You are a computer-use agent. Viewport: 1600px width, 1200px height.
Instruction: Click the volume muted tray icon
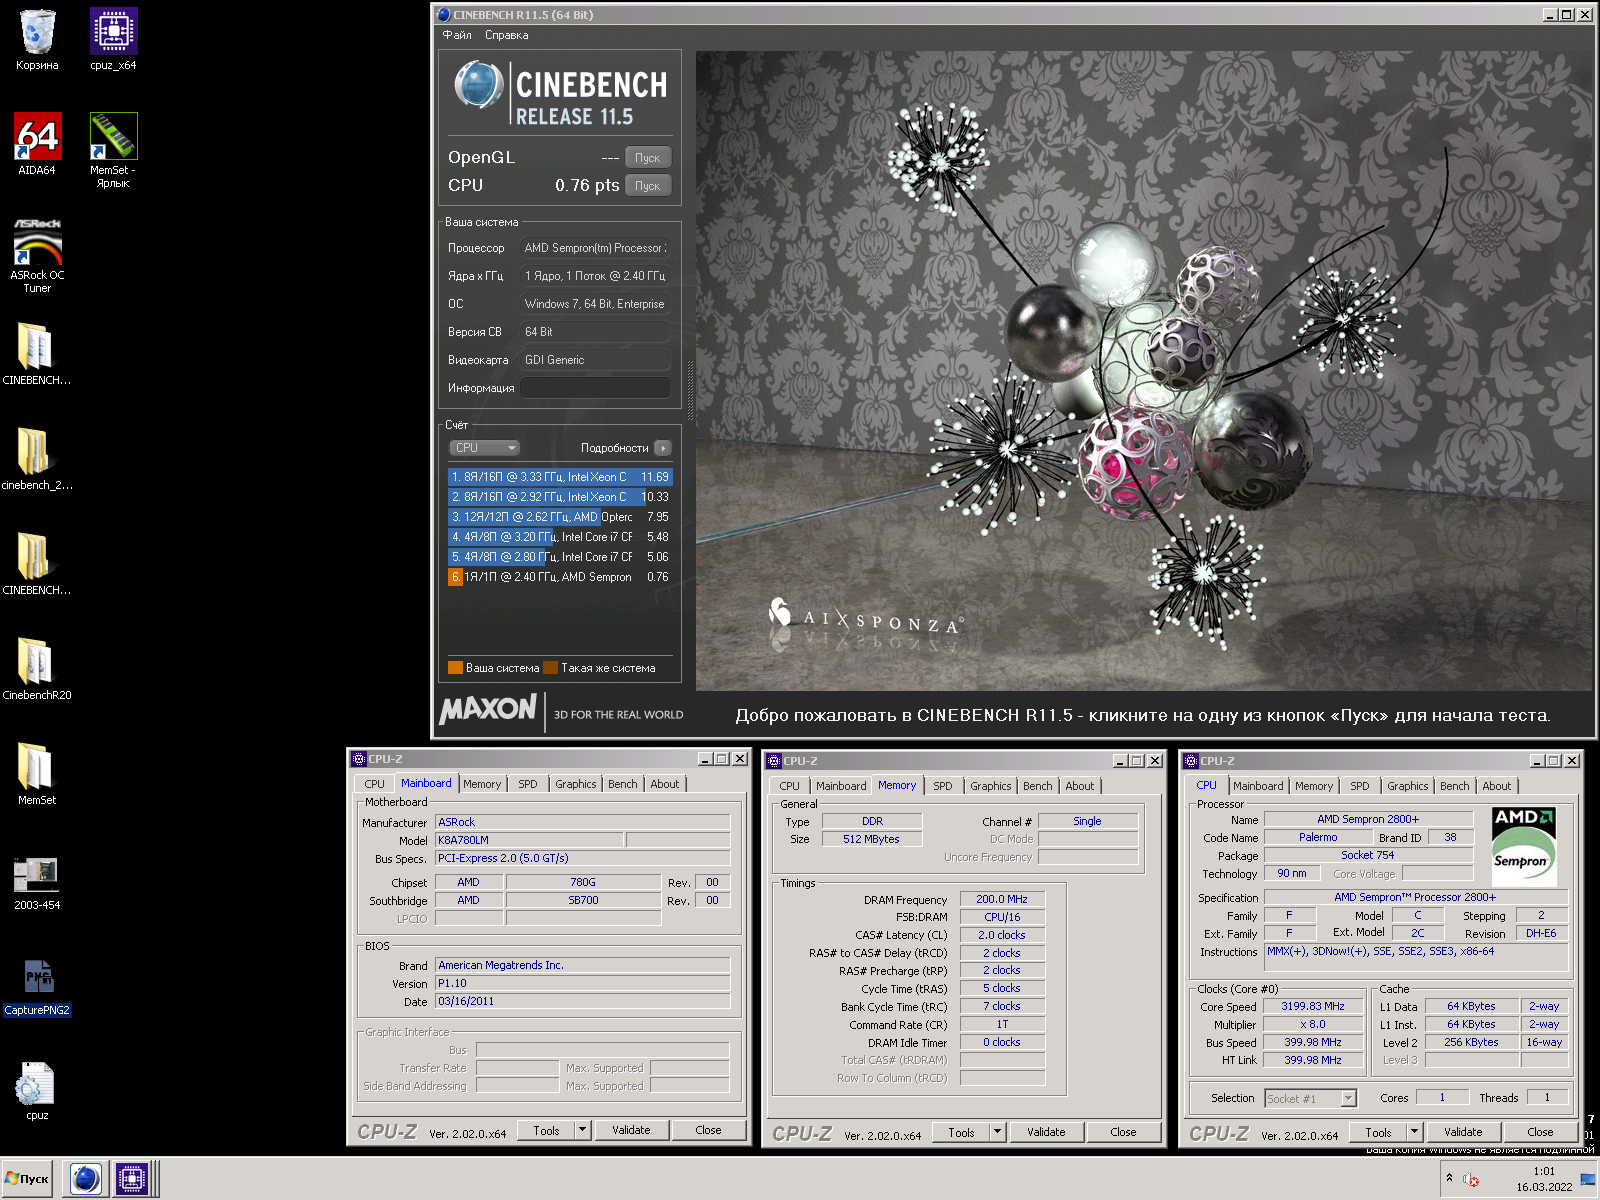point(1471,1180)
